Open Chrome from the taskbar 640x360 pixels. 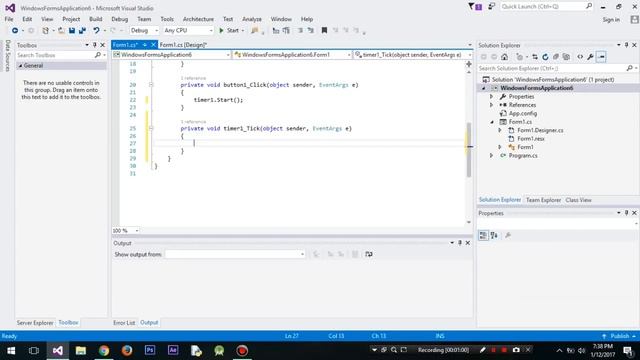[104, 351]
